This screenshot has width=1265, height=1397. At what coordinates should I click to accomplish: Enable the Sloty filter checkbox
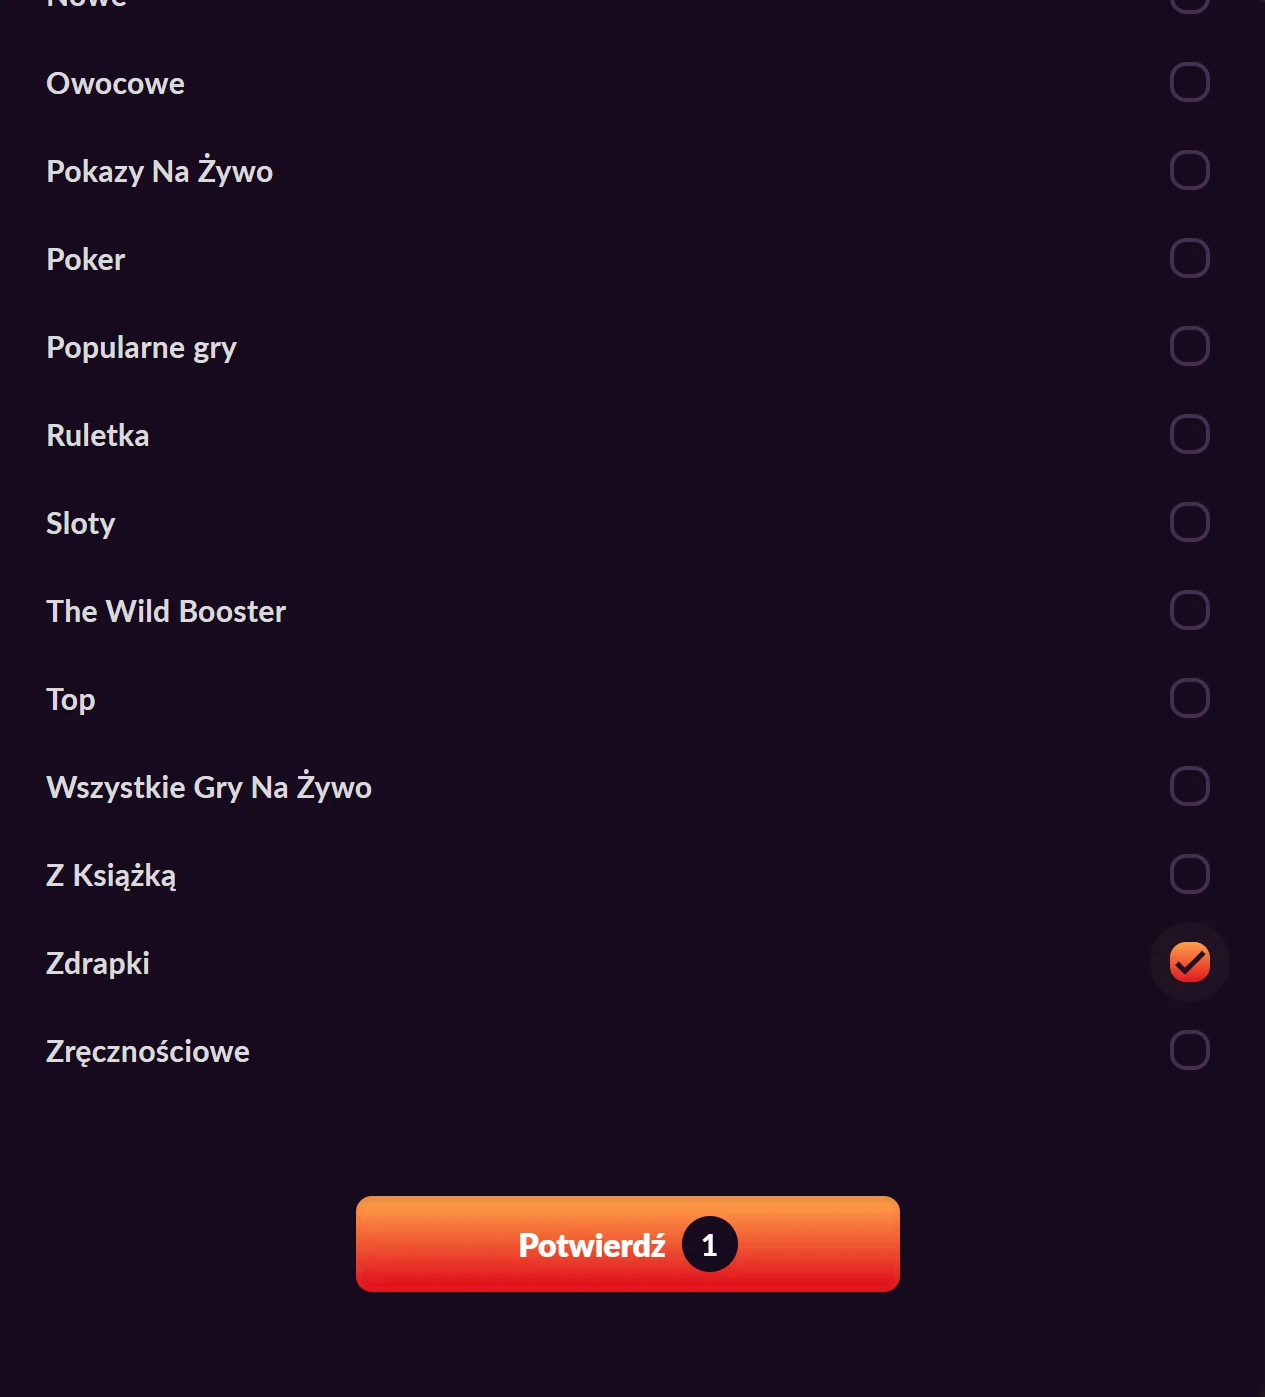pyautogui.click(x=1189, y=522)
